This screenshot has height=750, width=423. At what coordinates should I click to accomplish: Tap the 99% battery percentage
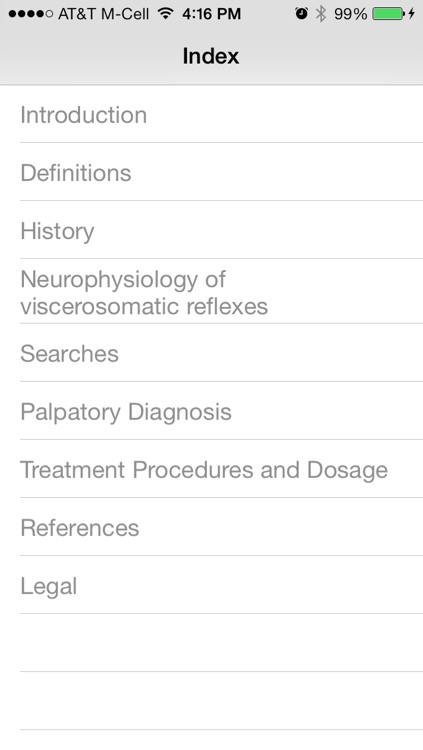[350, 14]
